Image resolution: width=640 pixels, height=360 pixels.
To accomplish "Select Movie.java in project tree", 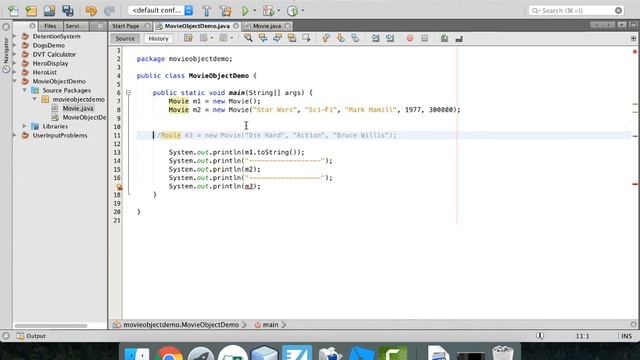I will point(78,108).
